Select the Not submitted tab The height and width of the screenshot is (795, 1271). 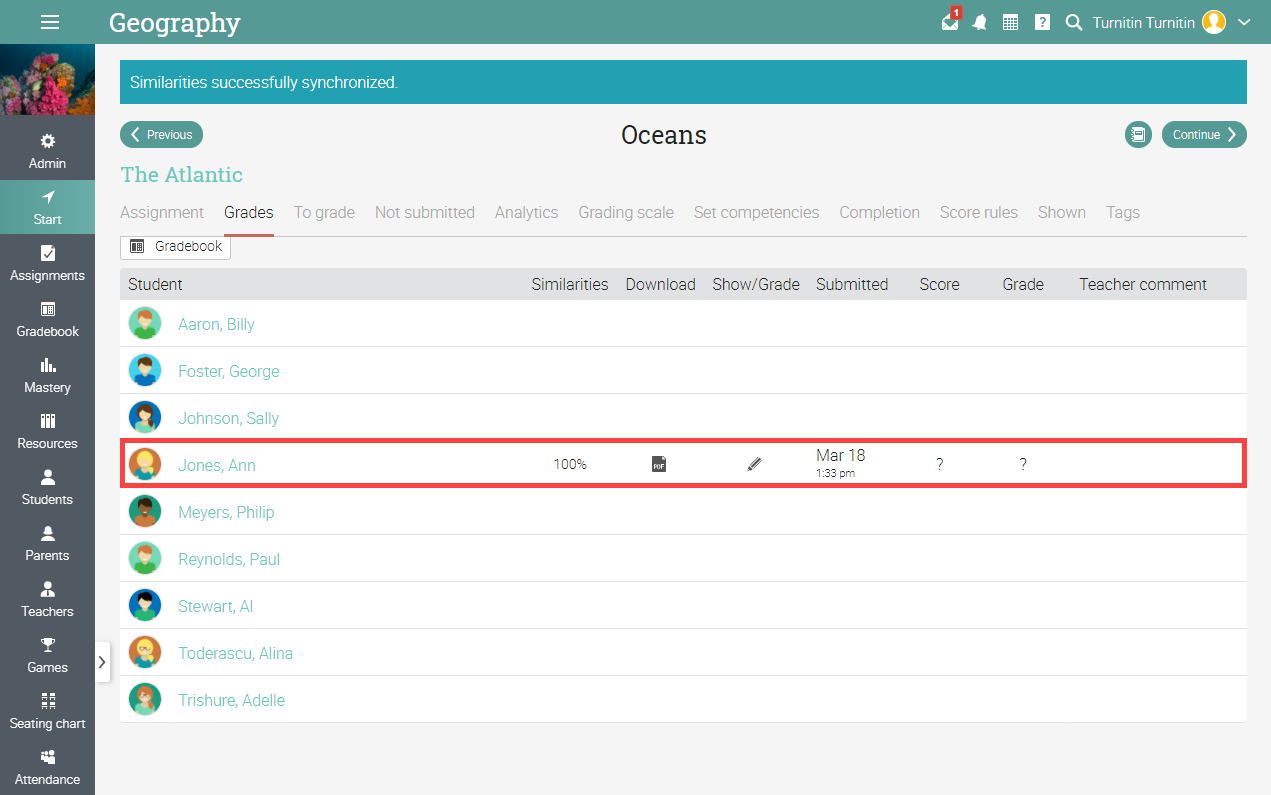click(x=424, y=212)
